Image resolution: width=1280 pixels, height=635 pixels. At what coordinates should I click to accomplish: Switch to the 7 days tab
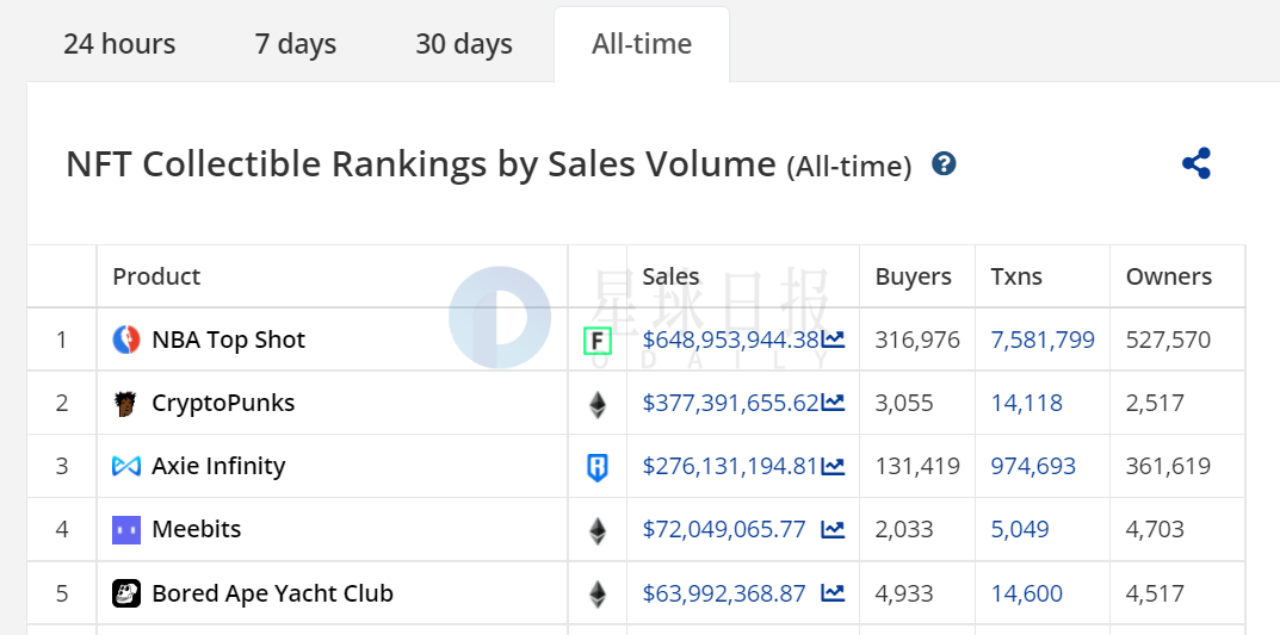(296, 44)
